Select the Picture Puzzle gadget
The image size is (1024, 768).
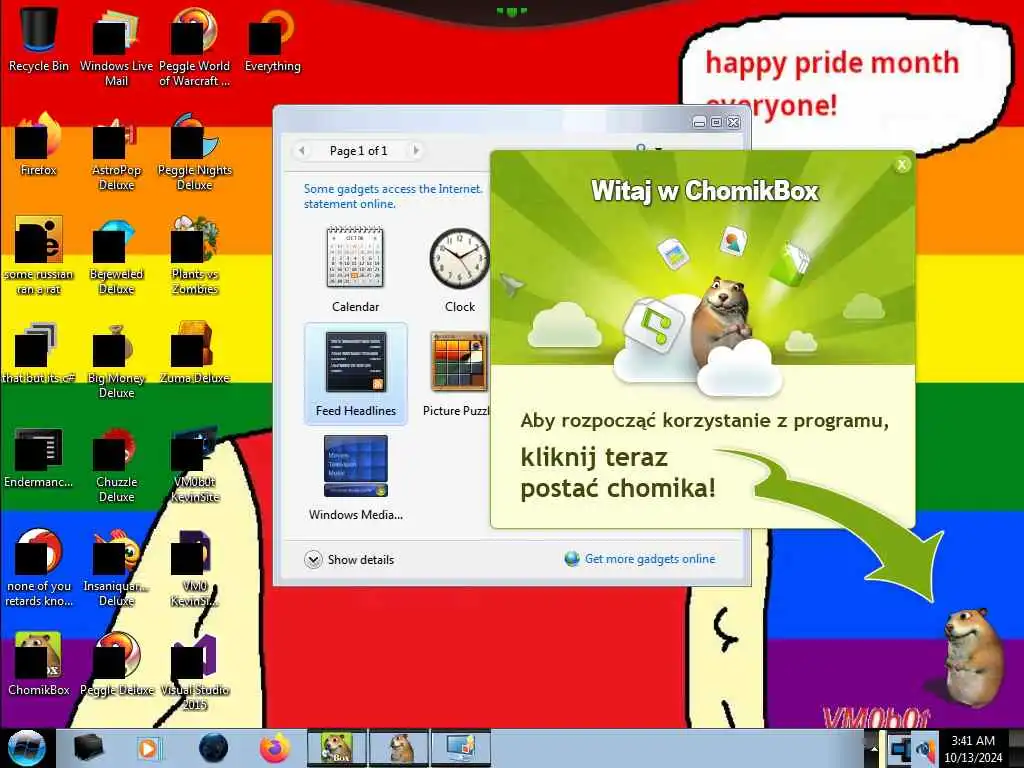coord(457,373)
